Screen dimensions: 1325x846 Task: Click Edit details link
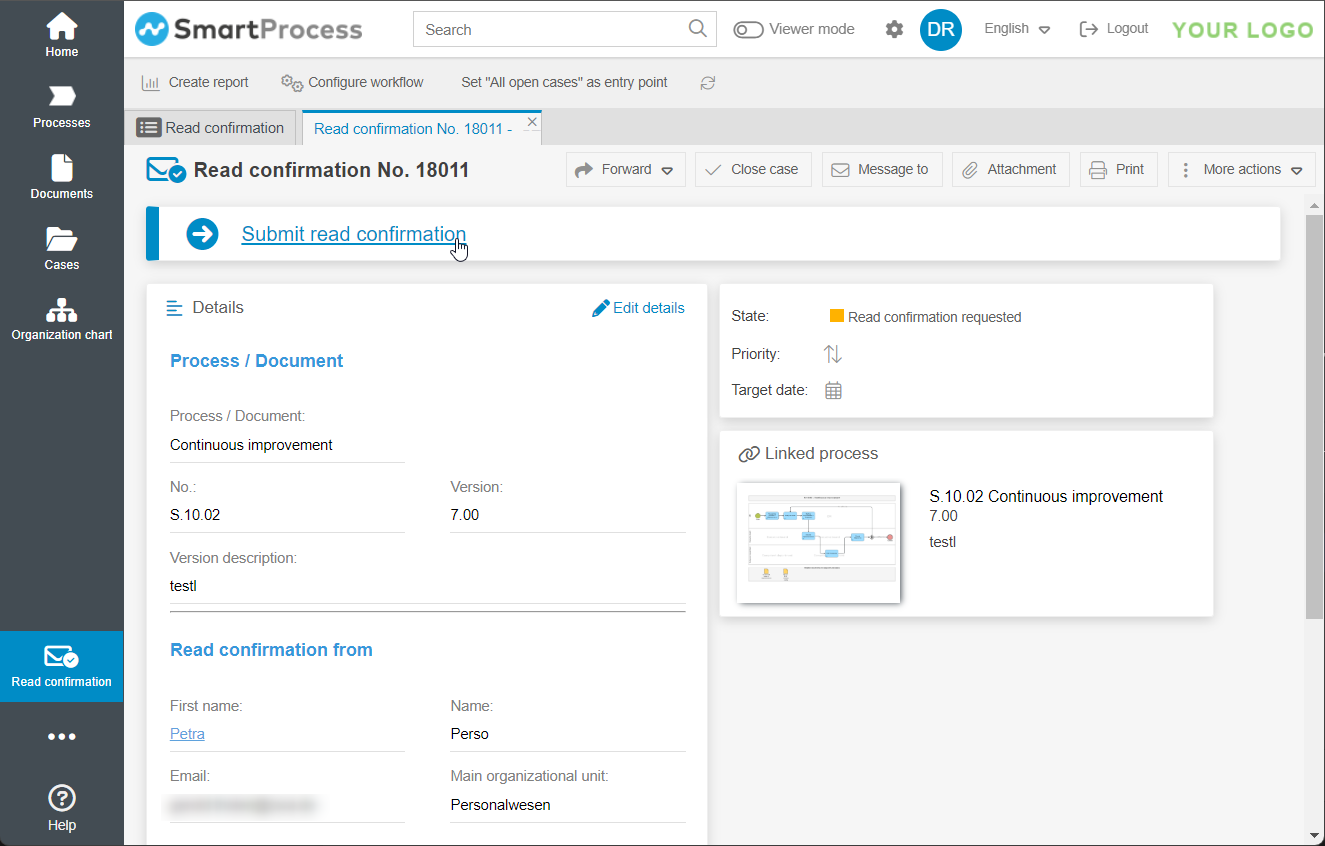638,308
